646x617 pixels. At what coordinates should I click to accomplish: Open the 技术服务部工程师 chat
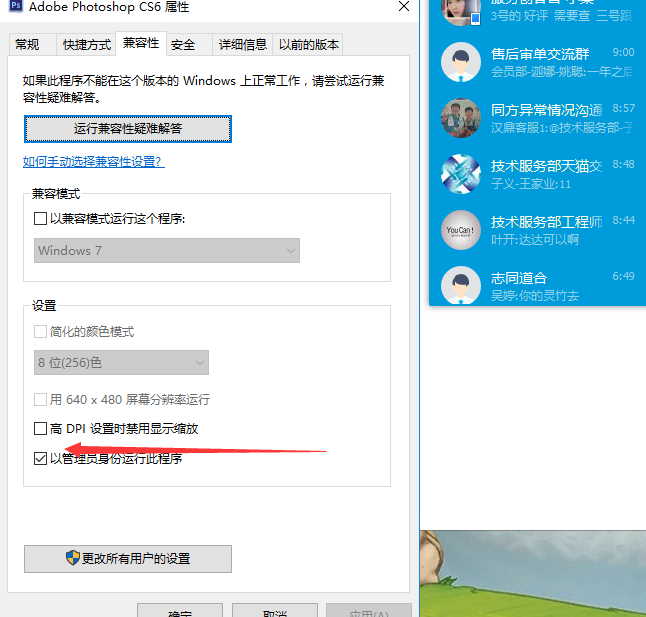[537, 230]
